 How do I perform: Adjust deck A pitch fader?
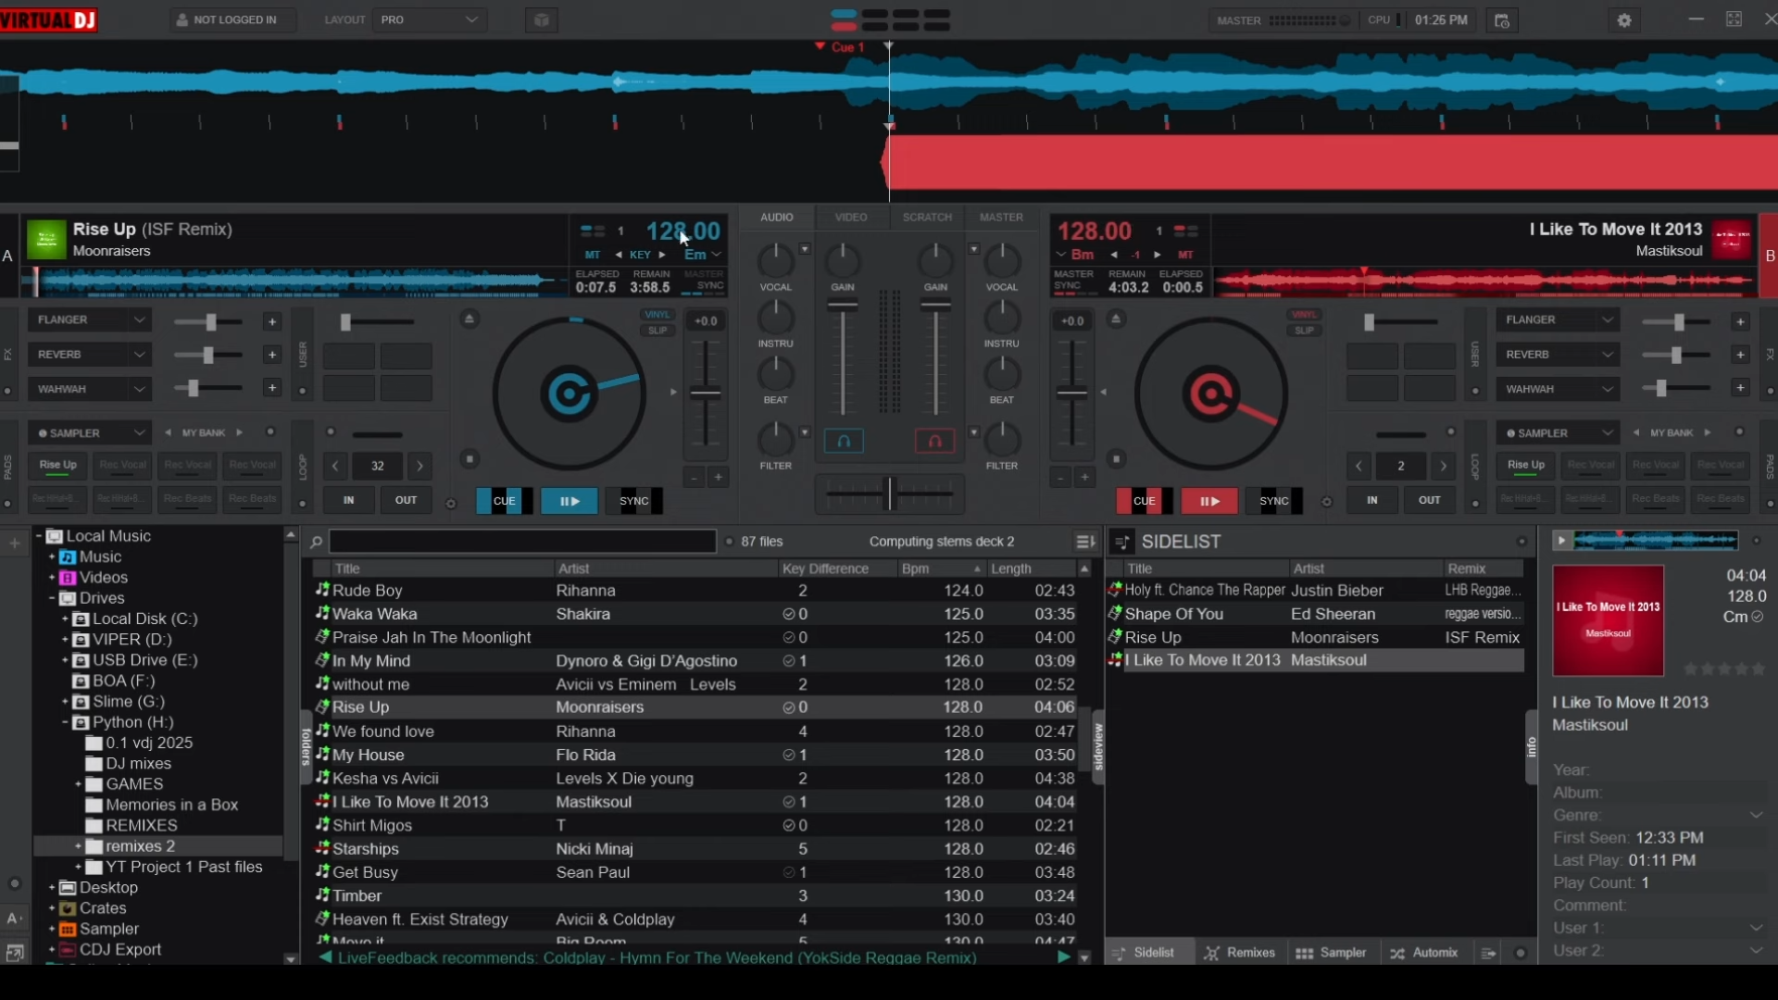[705, 392]
